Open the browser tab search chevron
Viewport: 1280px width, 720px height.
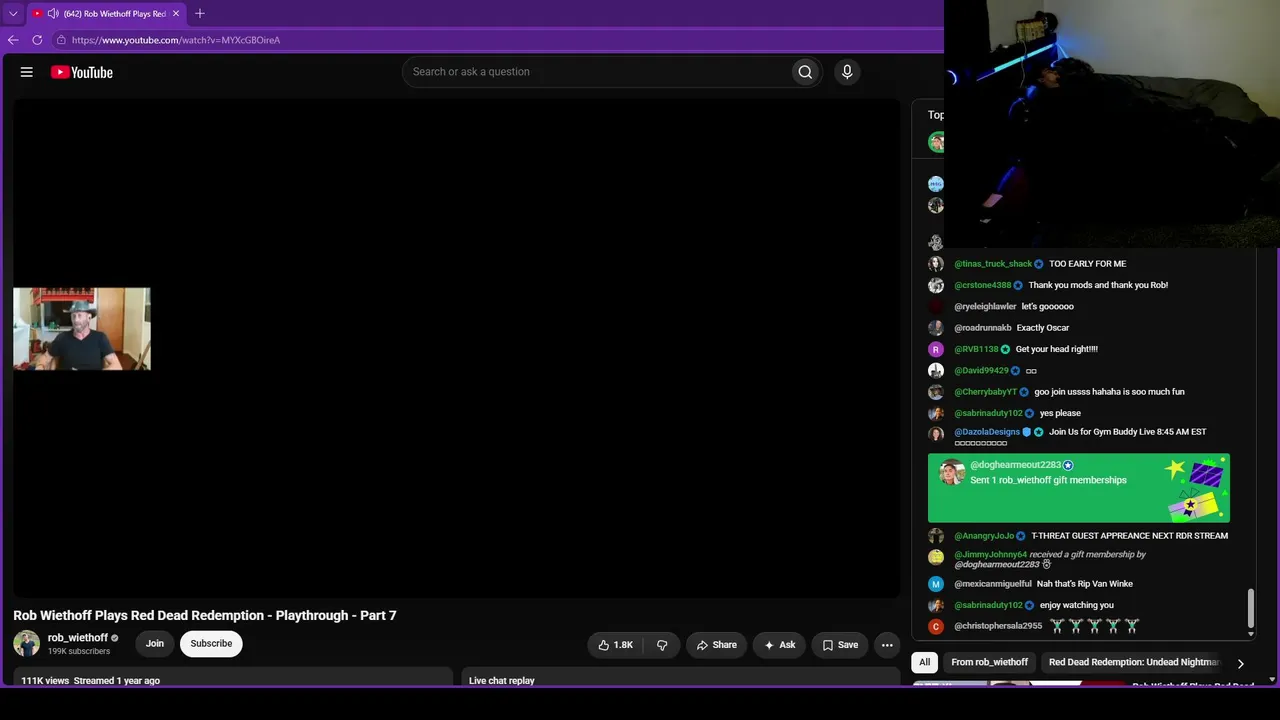13,14
